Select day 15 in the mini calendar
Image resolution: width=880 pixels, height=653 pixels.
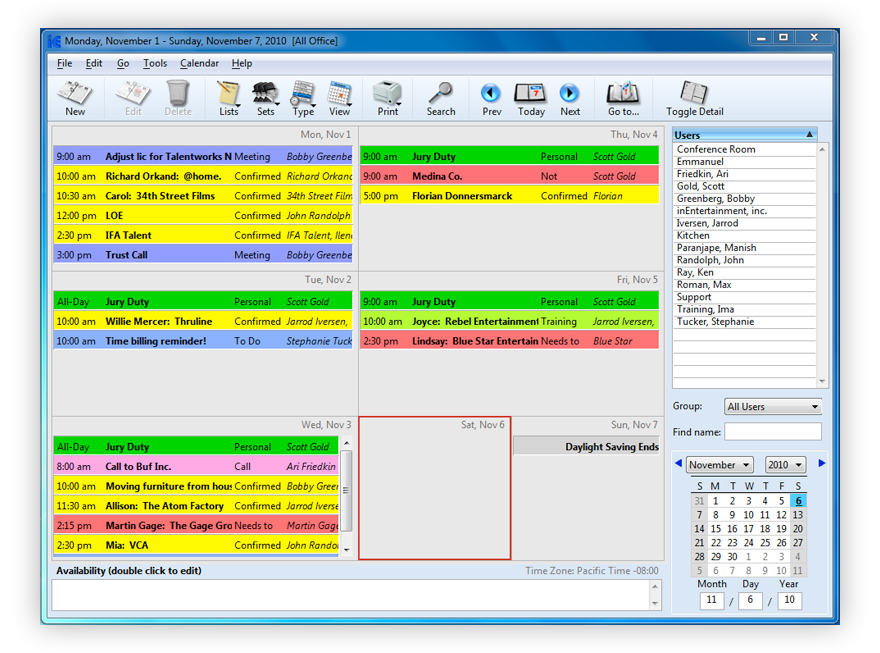tap(716, 528)
